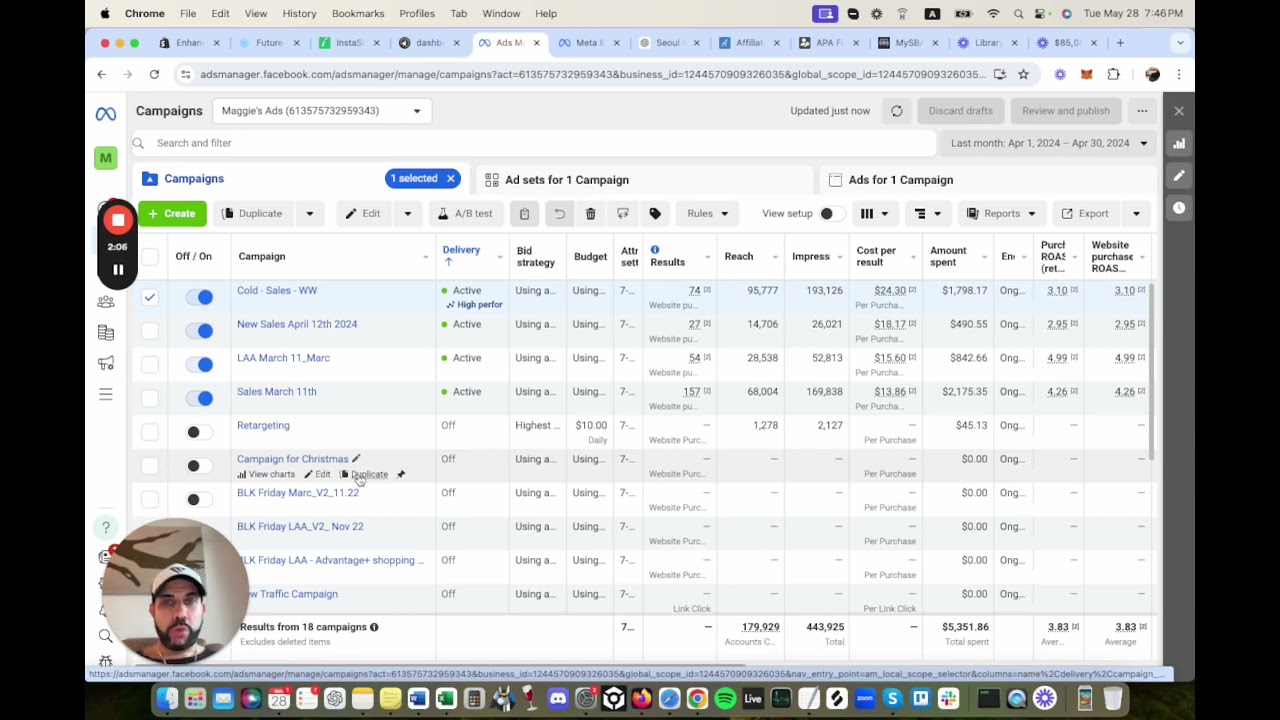
Task: Click Duplicate button in toolbar
Action: [253, 213]
